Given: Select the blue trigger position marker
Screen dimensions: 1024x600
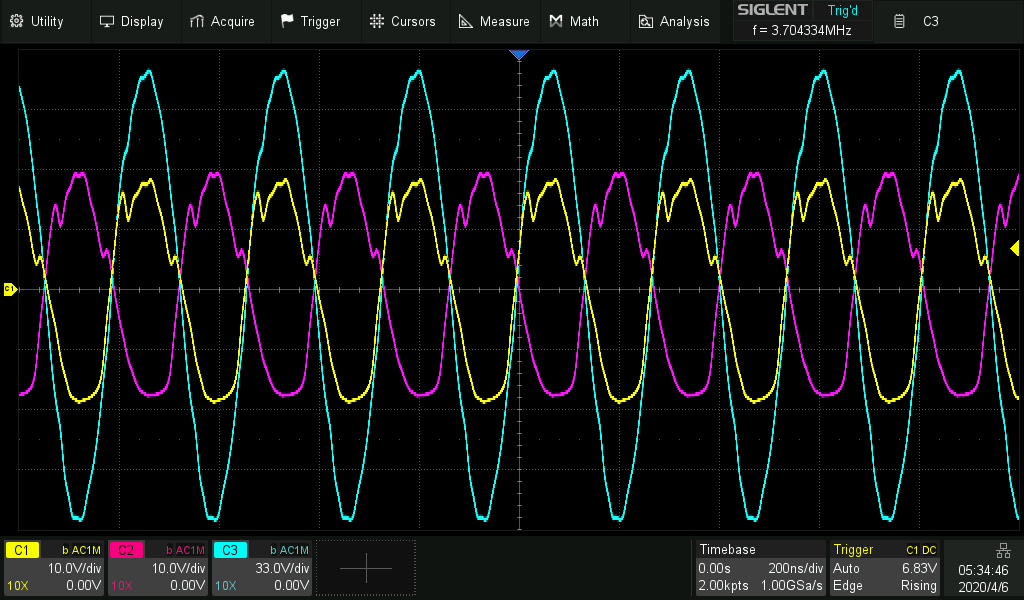Looking at the screenshot, I should point(519,55).
